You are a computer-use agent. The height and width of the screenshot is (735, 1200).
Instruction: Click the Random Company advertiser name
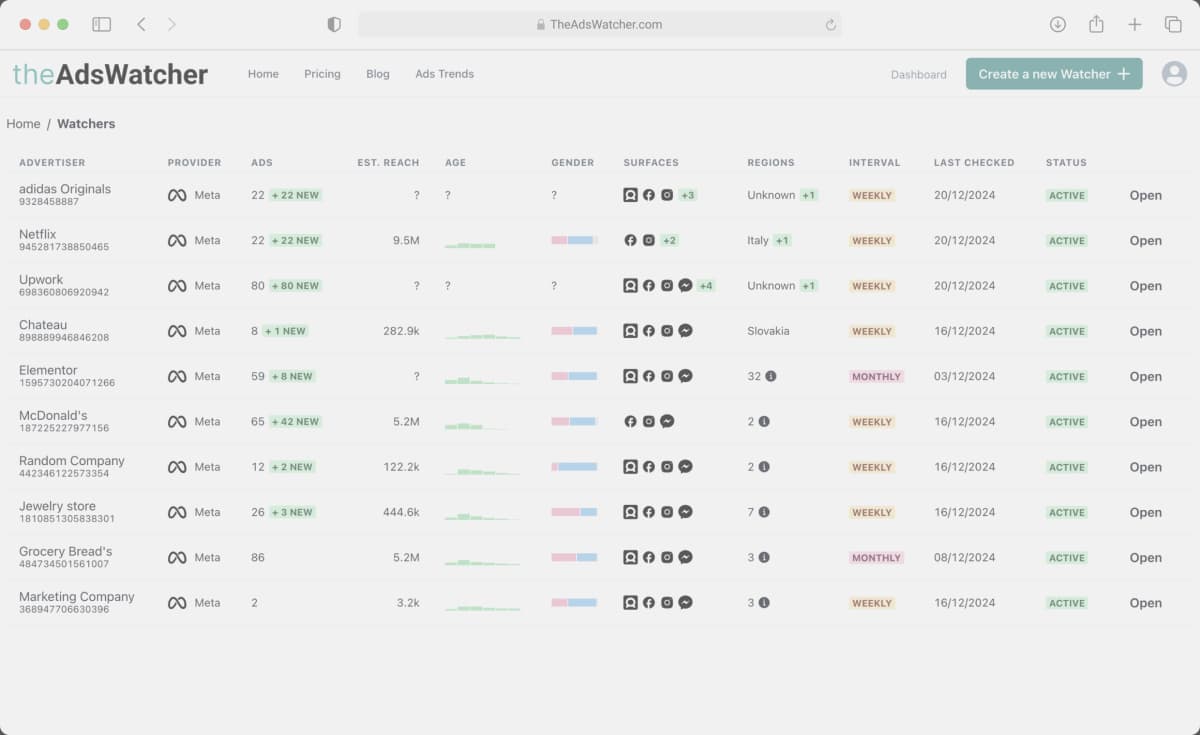(72, 461)
